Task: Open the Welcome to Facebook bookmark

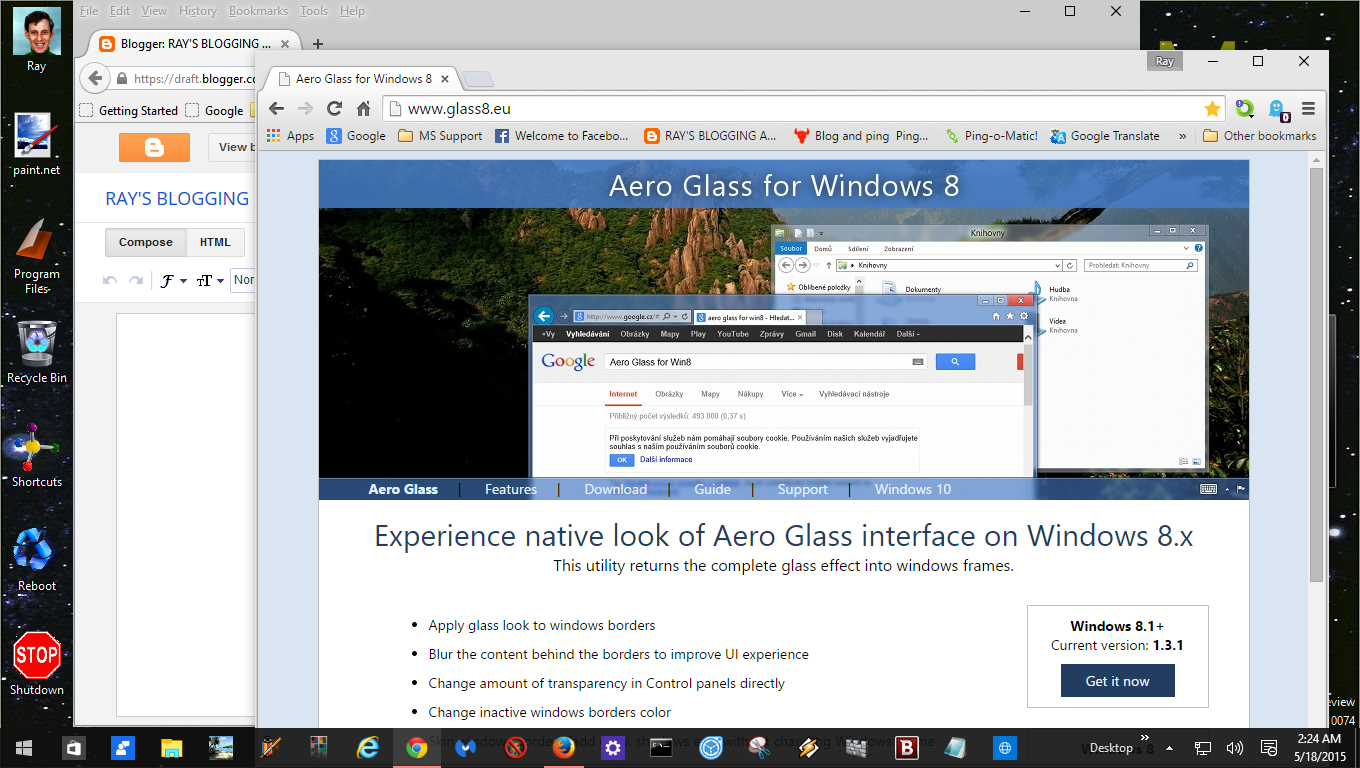Action: coord(562,136)
